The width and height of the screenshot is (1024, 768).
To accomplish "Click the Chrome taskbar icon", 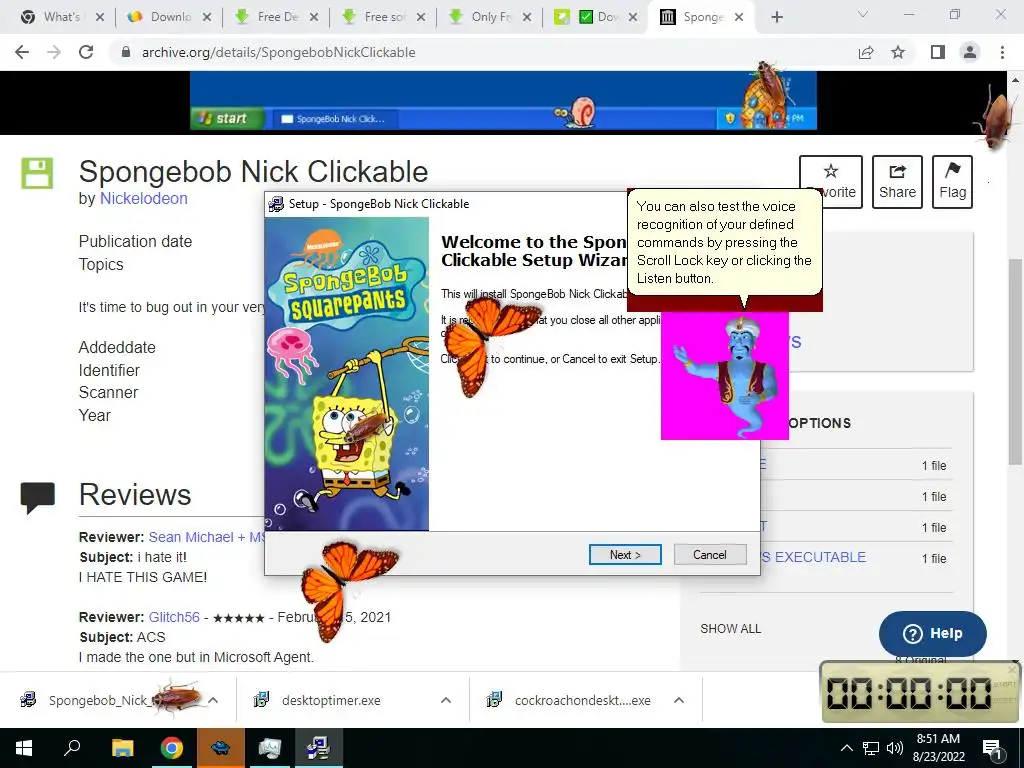I will (172, 748).
